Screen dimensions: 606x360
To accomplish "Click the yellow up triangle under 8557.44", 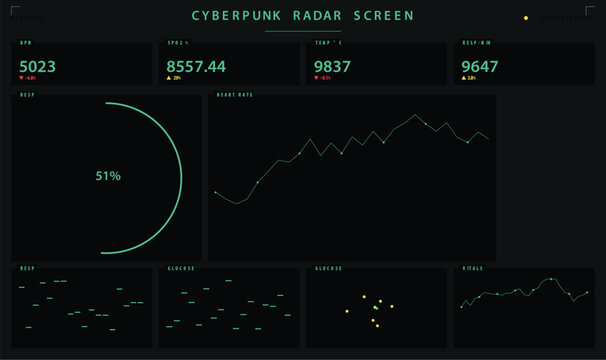I will pos(169,78).
